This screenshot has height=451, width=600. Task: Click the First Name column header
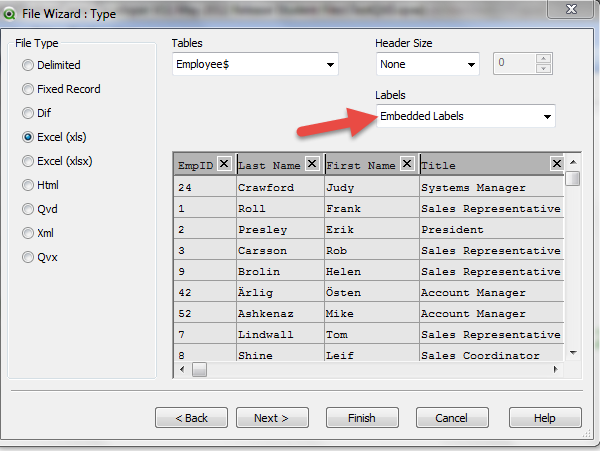[x=372, y=165]
